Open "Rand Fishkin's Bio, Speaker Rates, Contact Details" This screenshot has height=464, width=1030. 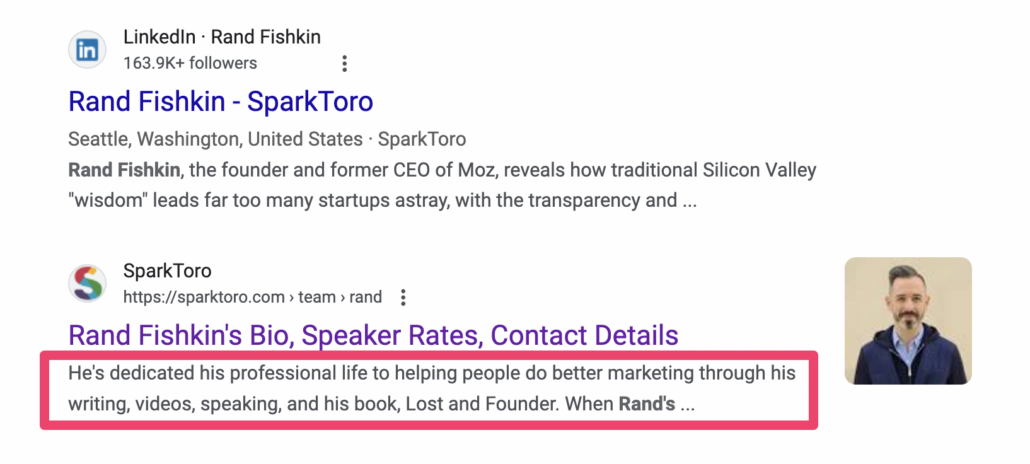[x=373, y=335]
